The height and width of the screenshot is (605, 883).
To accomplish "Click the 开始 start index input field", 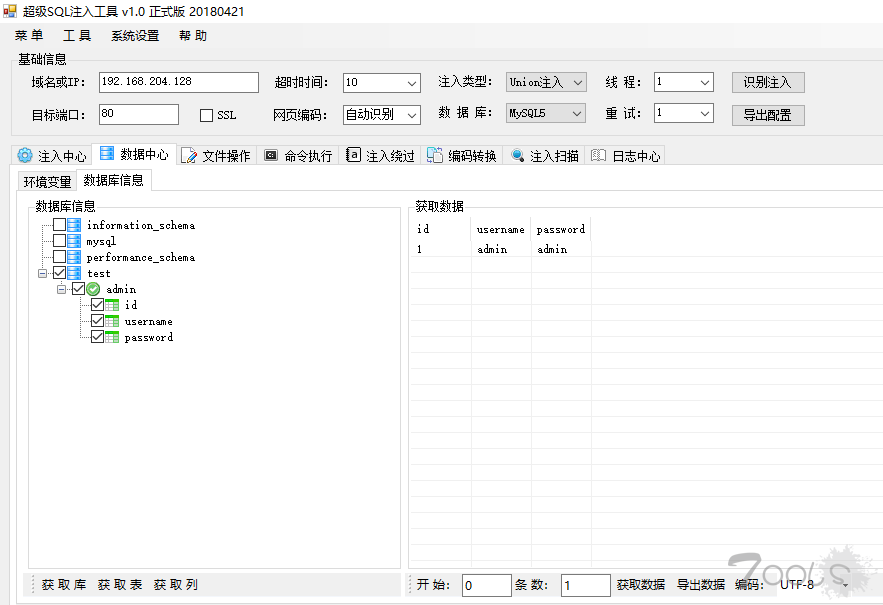I will (x=487, y=585).
